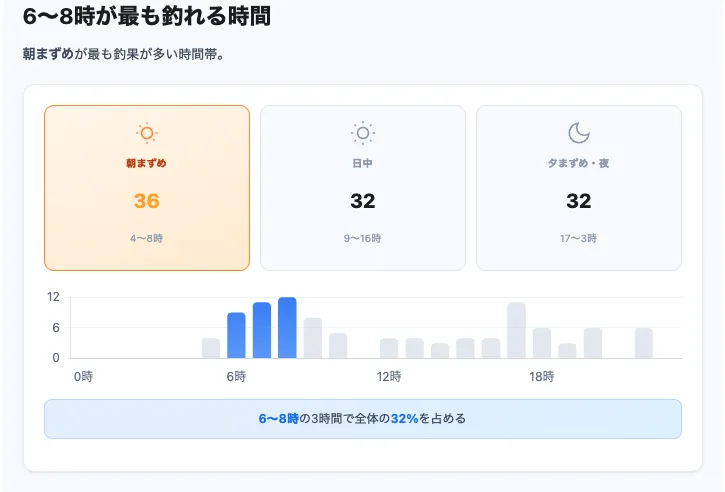Image resolution: width=725 pixels, height=492 pixels.
Task: Click the orange value 36
Action: 147,201
